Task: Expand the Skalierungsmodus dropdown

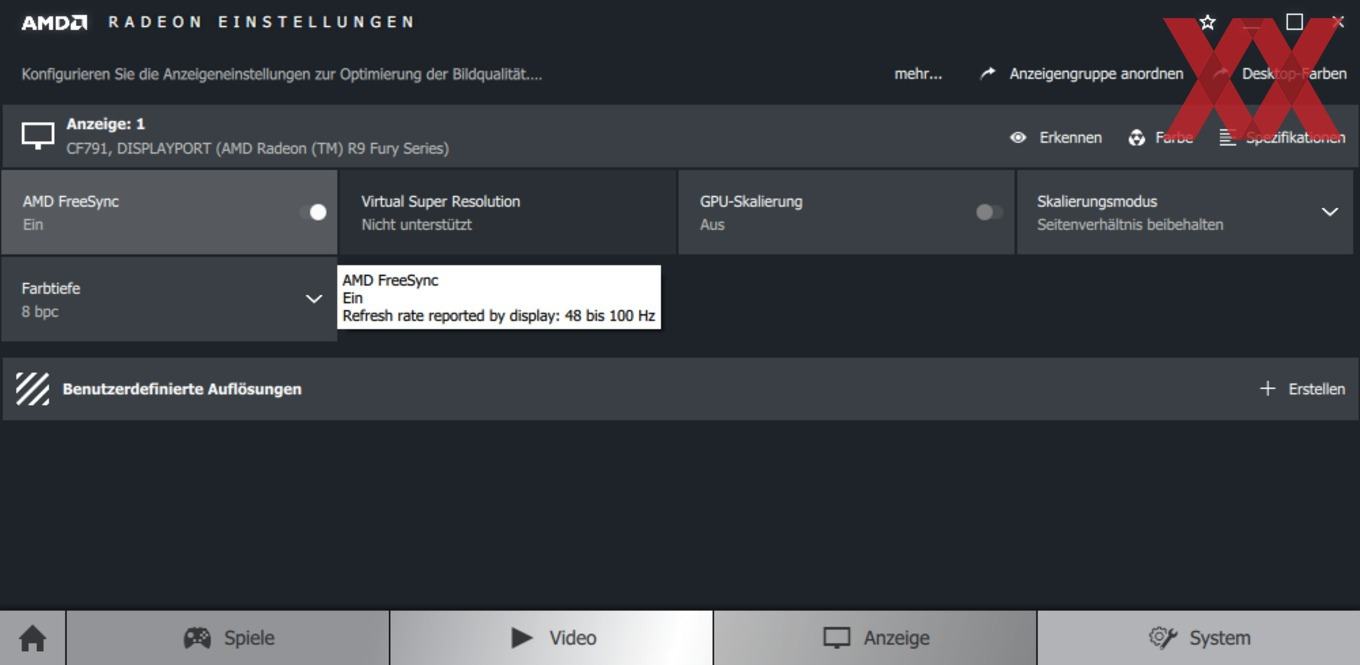Action: point(1329,212)
